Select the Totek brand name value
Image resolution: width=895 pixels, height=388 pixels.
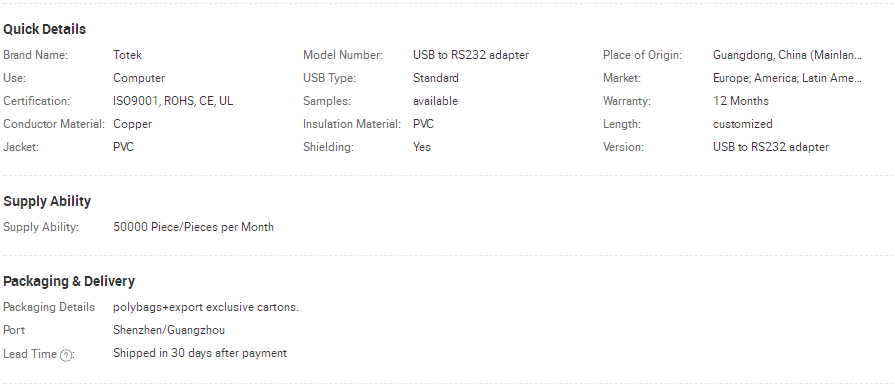[127, 55]
